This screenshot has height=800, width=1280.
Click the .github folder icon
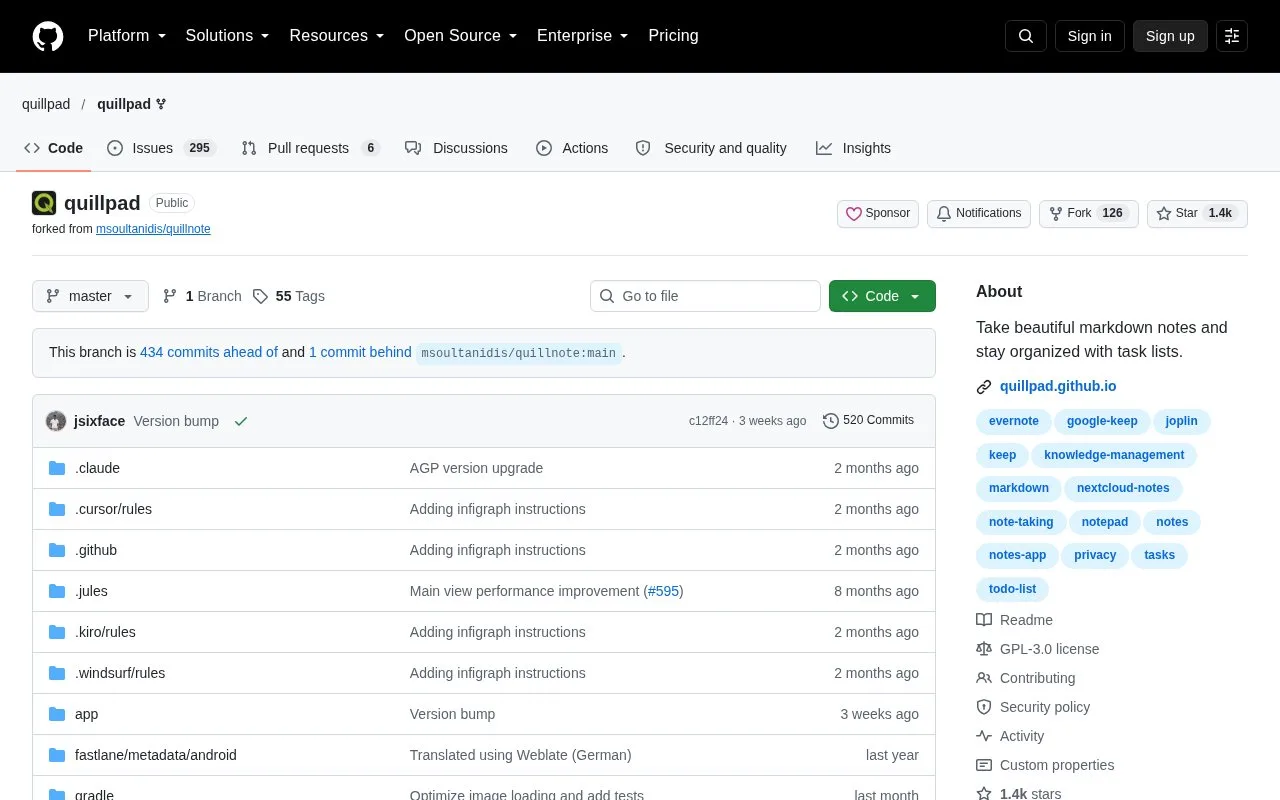tap(57, 550)
